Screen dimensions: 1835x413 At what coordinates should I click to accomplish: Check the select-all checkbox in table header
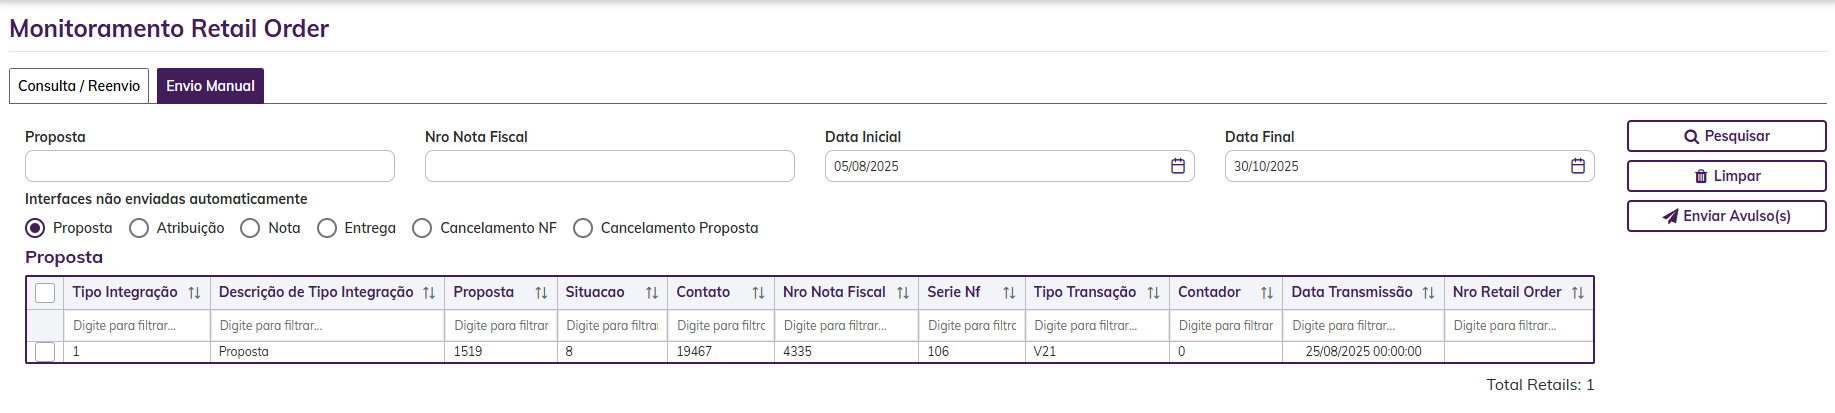pos(45,293)
